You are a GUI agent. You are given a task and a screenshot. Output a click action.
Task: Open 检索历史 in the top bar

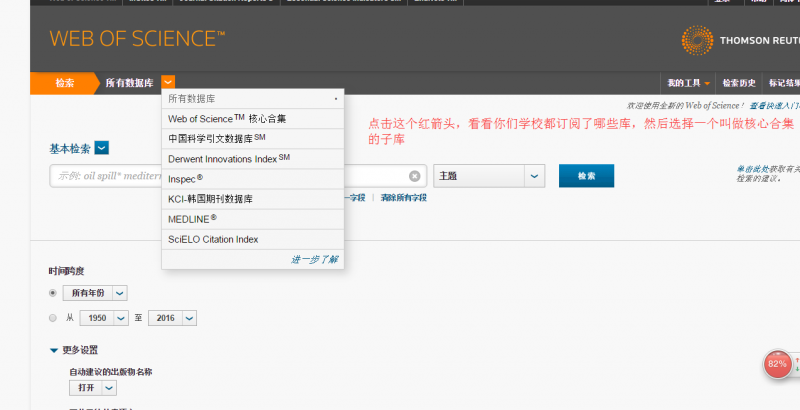click(739, 83)
